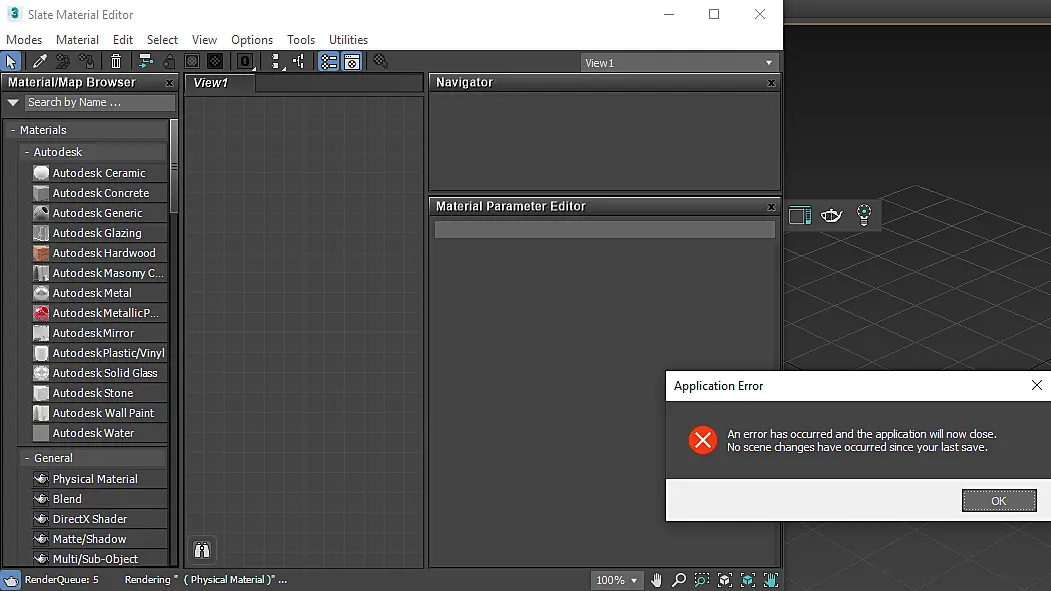This screenshot has height=591, width=1051.
Task: Select Autodesk Hardwood material
Action: [99, 253]
